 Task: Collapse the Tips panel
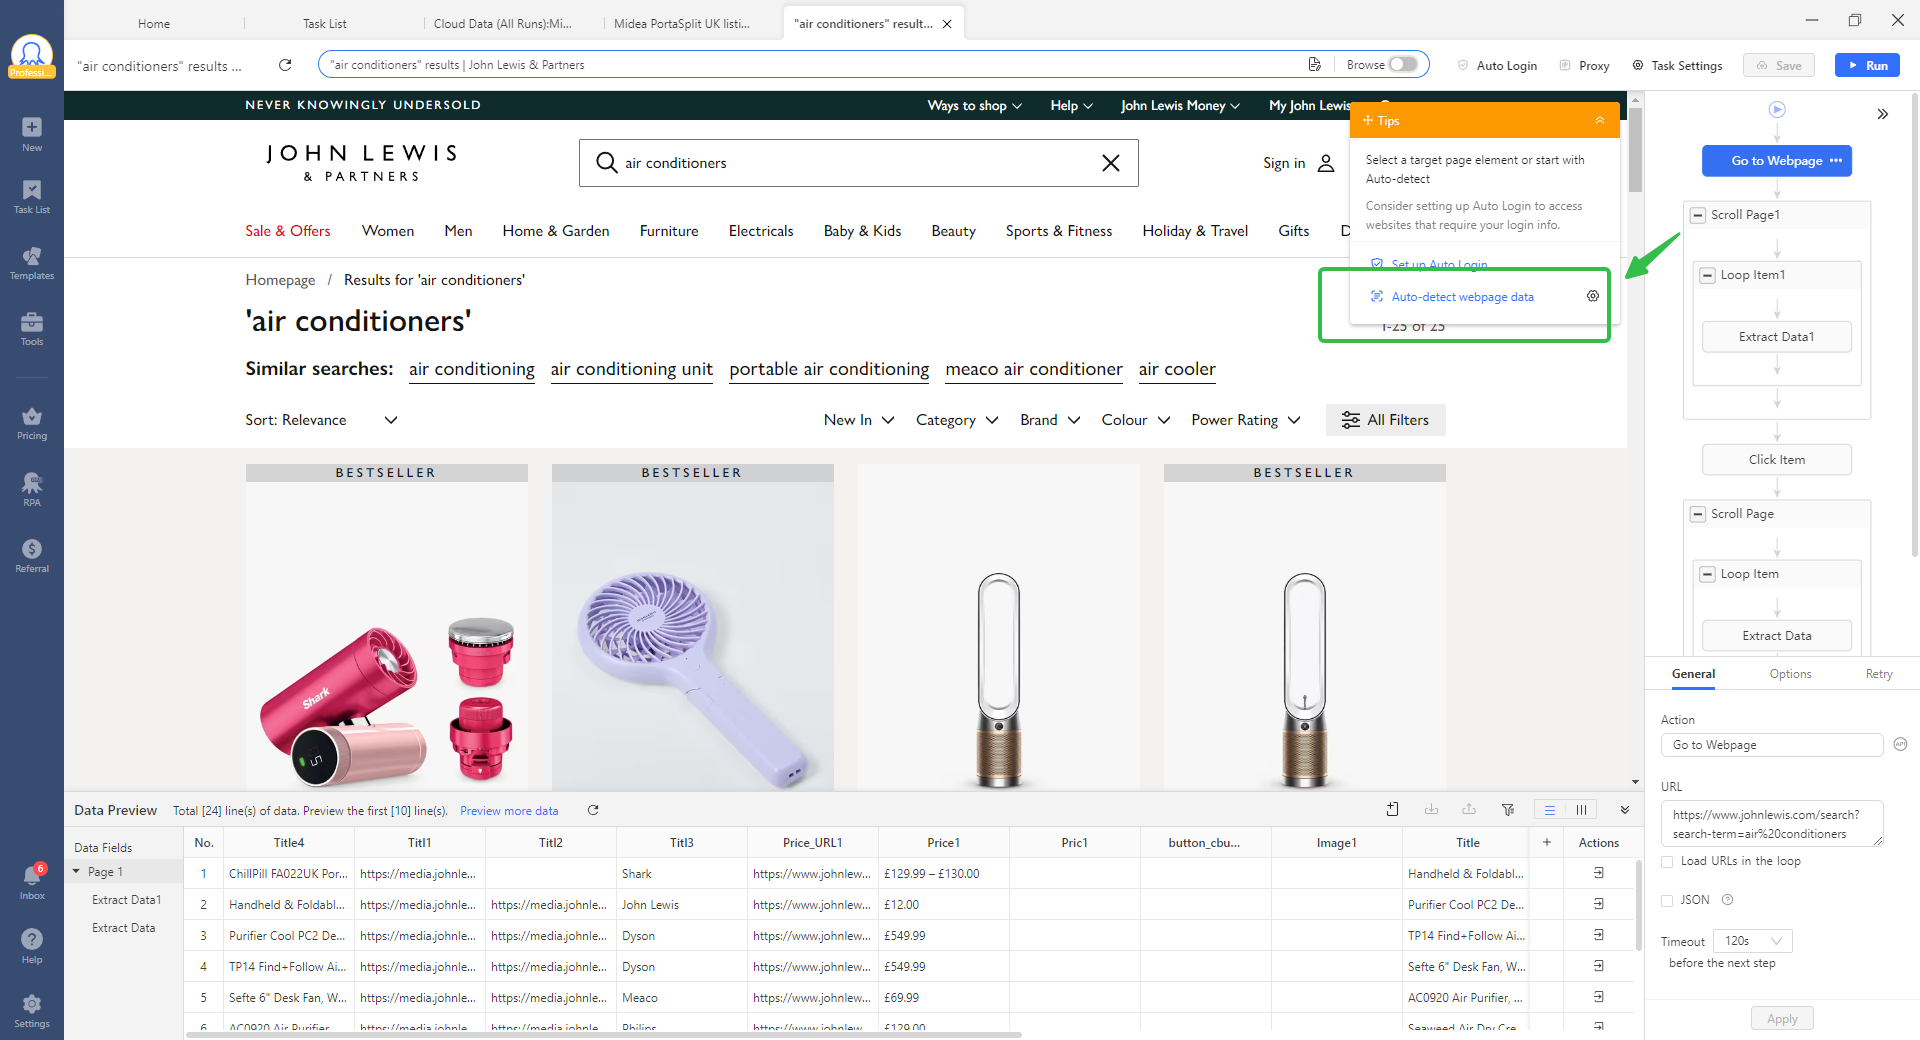(x=1600, y=120)
